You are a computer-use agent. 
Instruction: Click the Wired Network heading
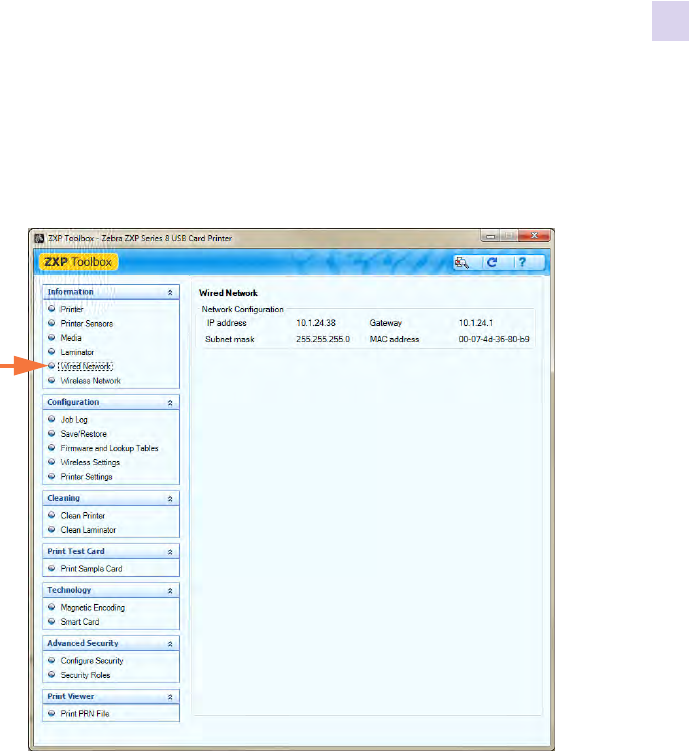228,293
